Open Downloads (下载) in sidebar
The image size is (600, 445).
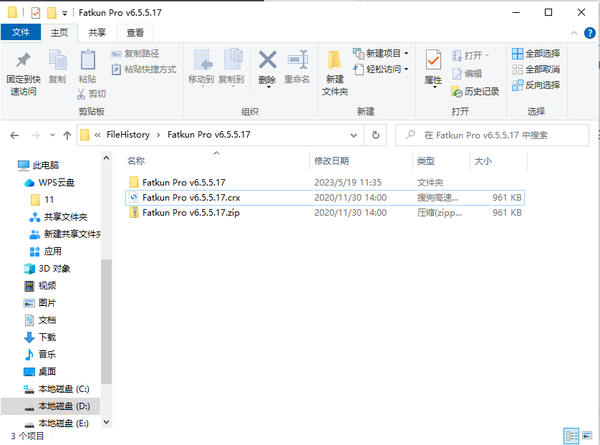click(40, 337)
